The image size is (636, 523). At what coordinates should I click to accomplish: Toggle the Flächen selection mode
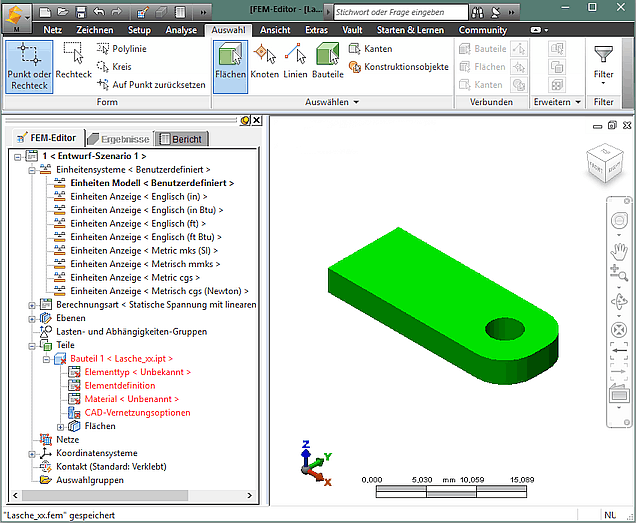231,62
